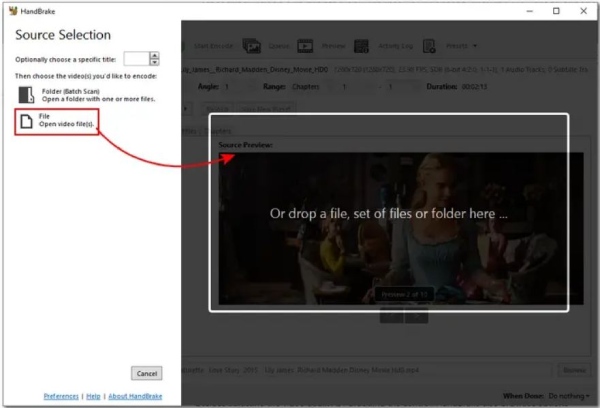Open the When Done dropdown
The width and height of the screenshot is (600, 408).
pyautogui.click(x=570, y=396)
